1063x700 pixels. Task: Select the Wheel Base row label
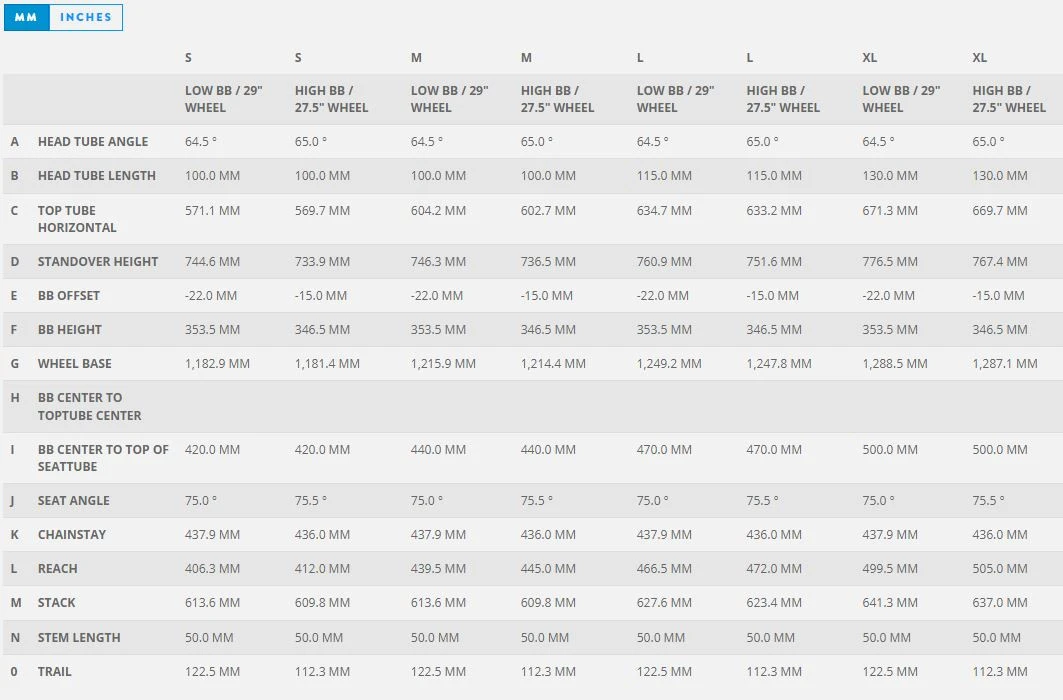(75, 364)
